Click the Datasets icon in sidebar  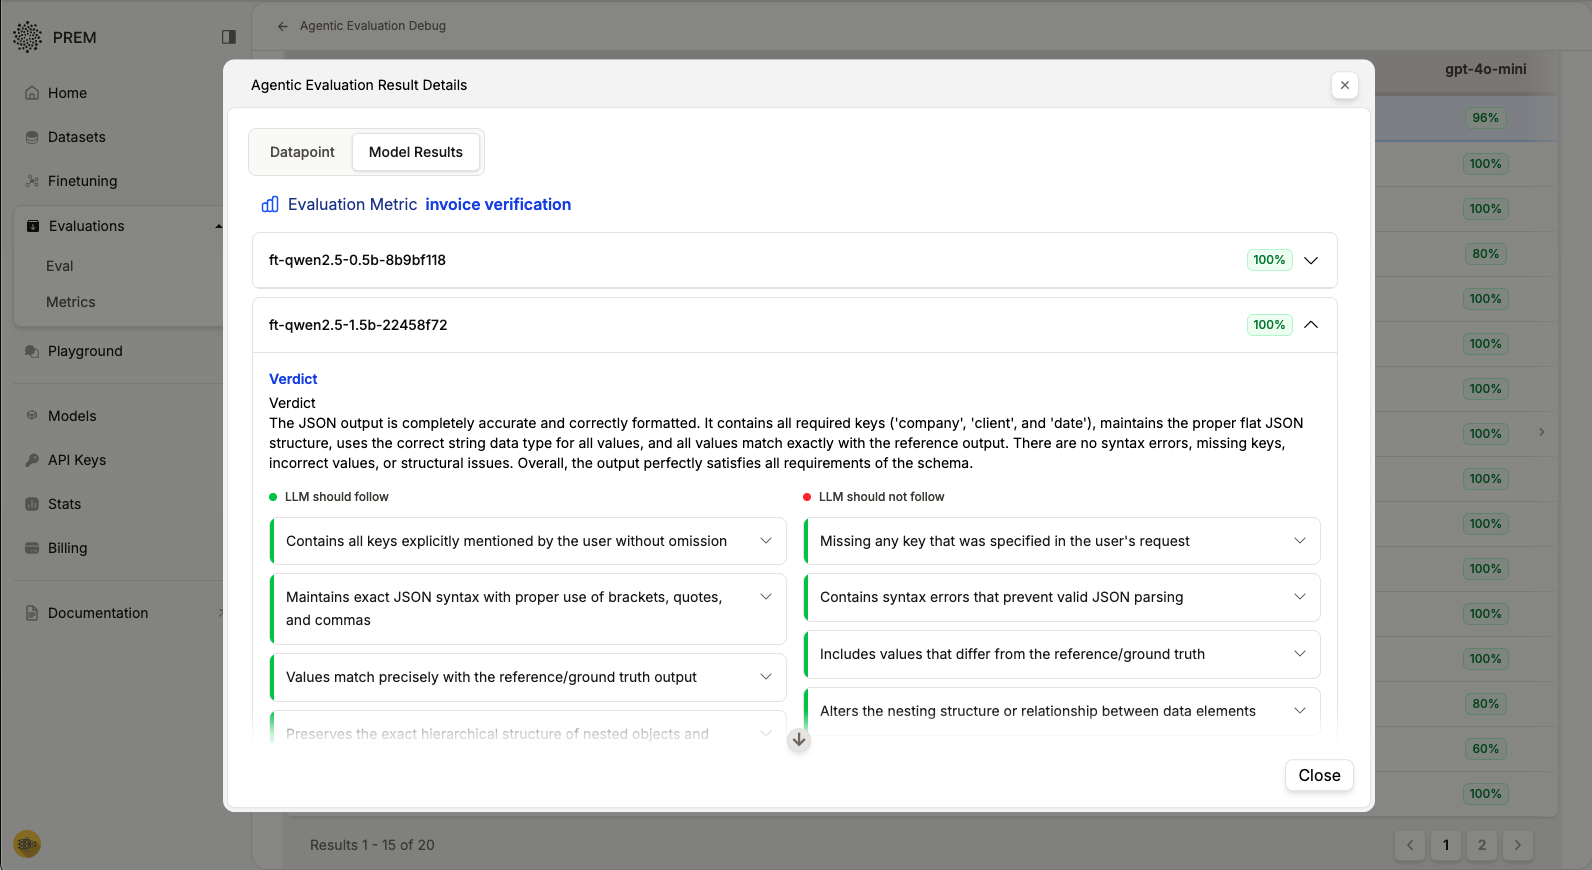(x=32, y=137)
